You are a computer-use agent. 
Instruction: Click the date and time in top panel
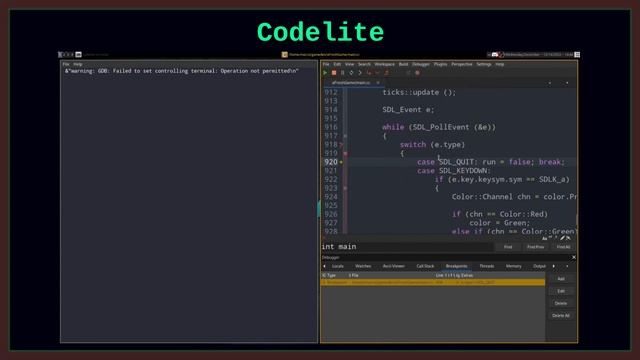[539, 55]
